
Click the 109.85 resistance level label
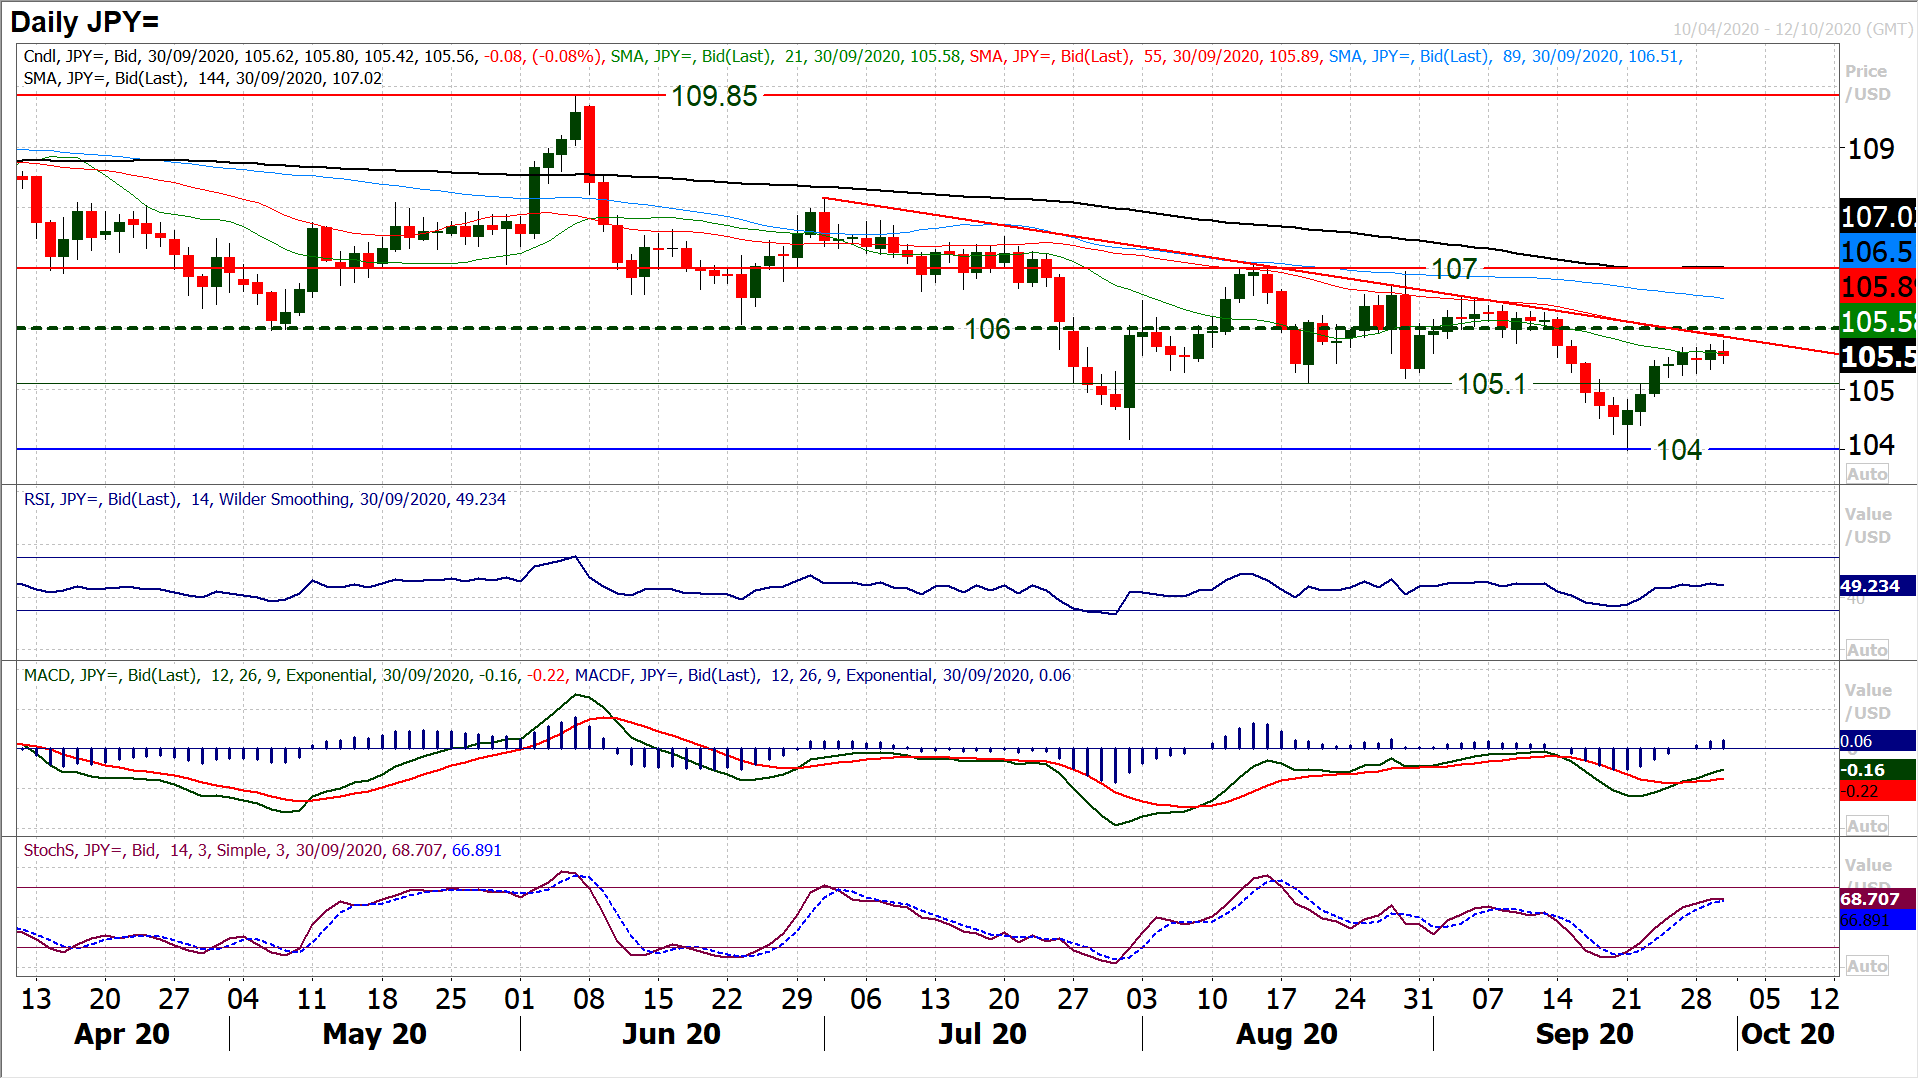tap(714, 96)
